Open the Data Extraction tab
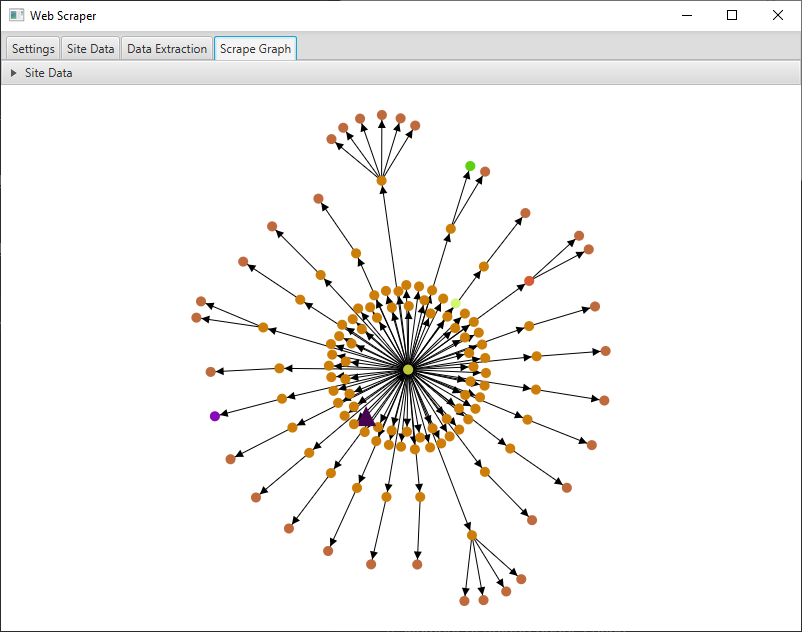Viewport: 802px width, 632px height. pos(167,49)
